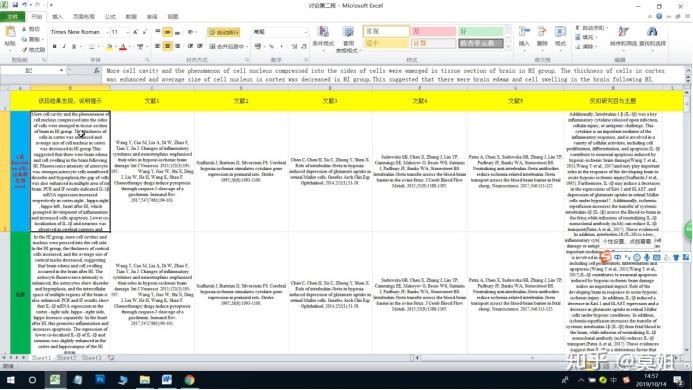Apply the pink Bad cell style
Image resolution: width=693 pixels, height=390 pixels.
click(x=433, y=31)
